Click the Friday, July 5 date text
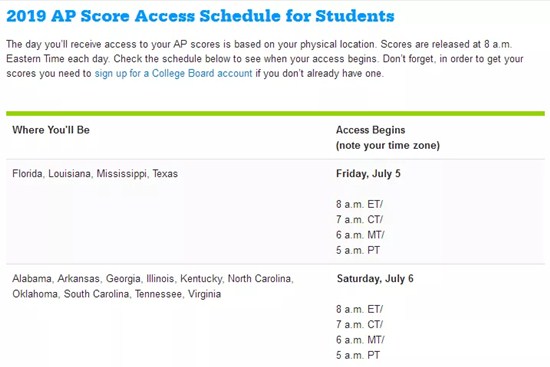The image size is (550, 367). coord(368,174)
